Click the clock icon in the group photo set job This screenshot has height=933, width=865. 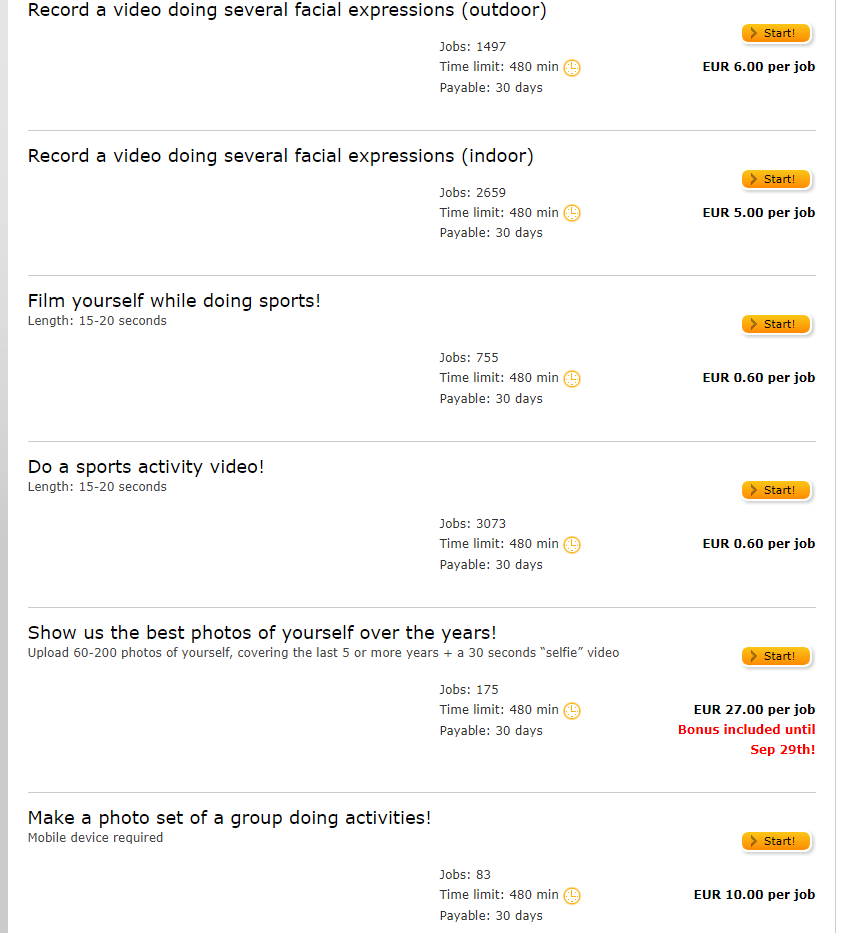pos(572,896)
